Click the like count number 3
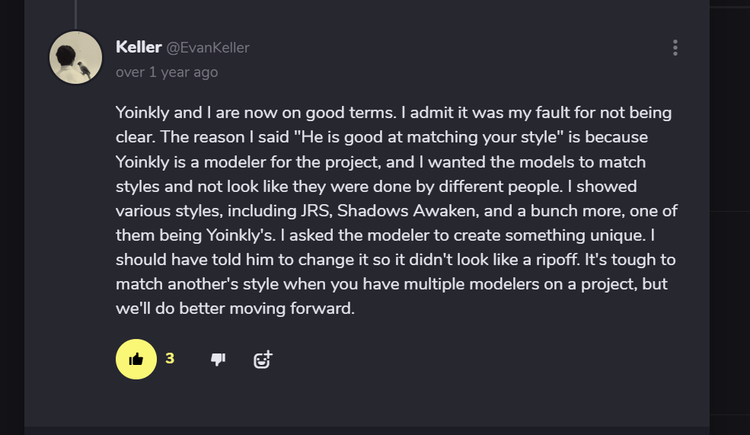This screenshot has width=750, height=435. 170,358
